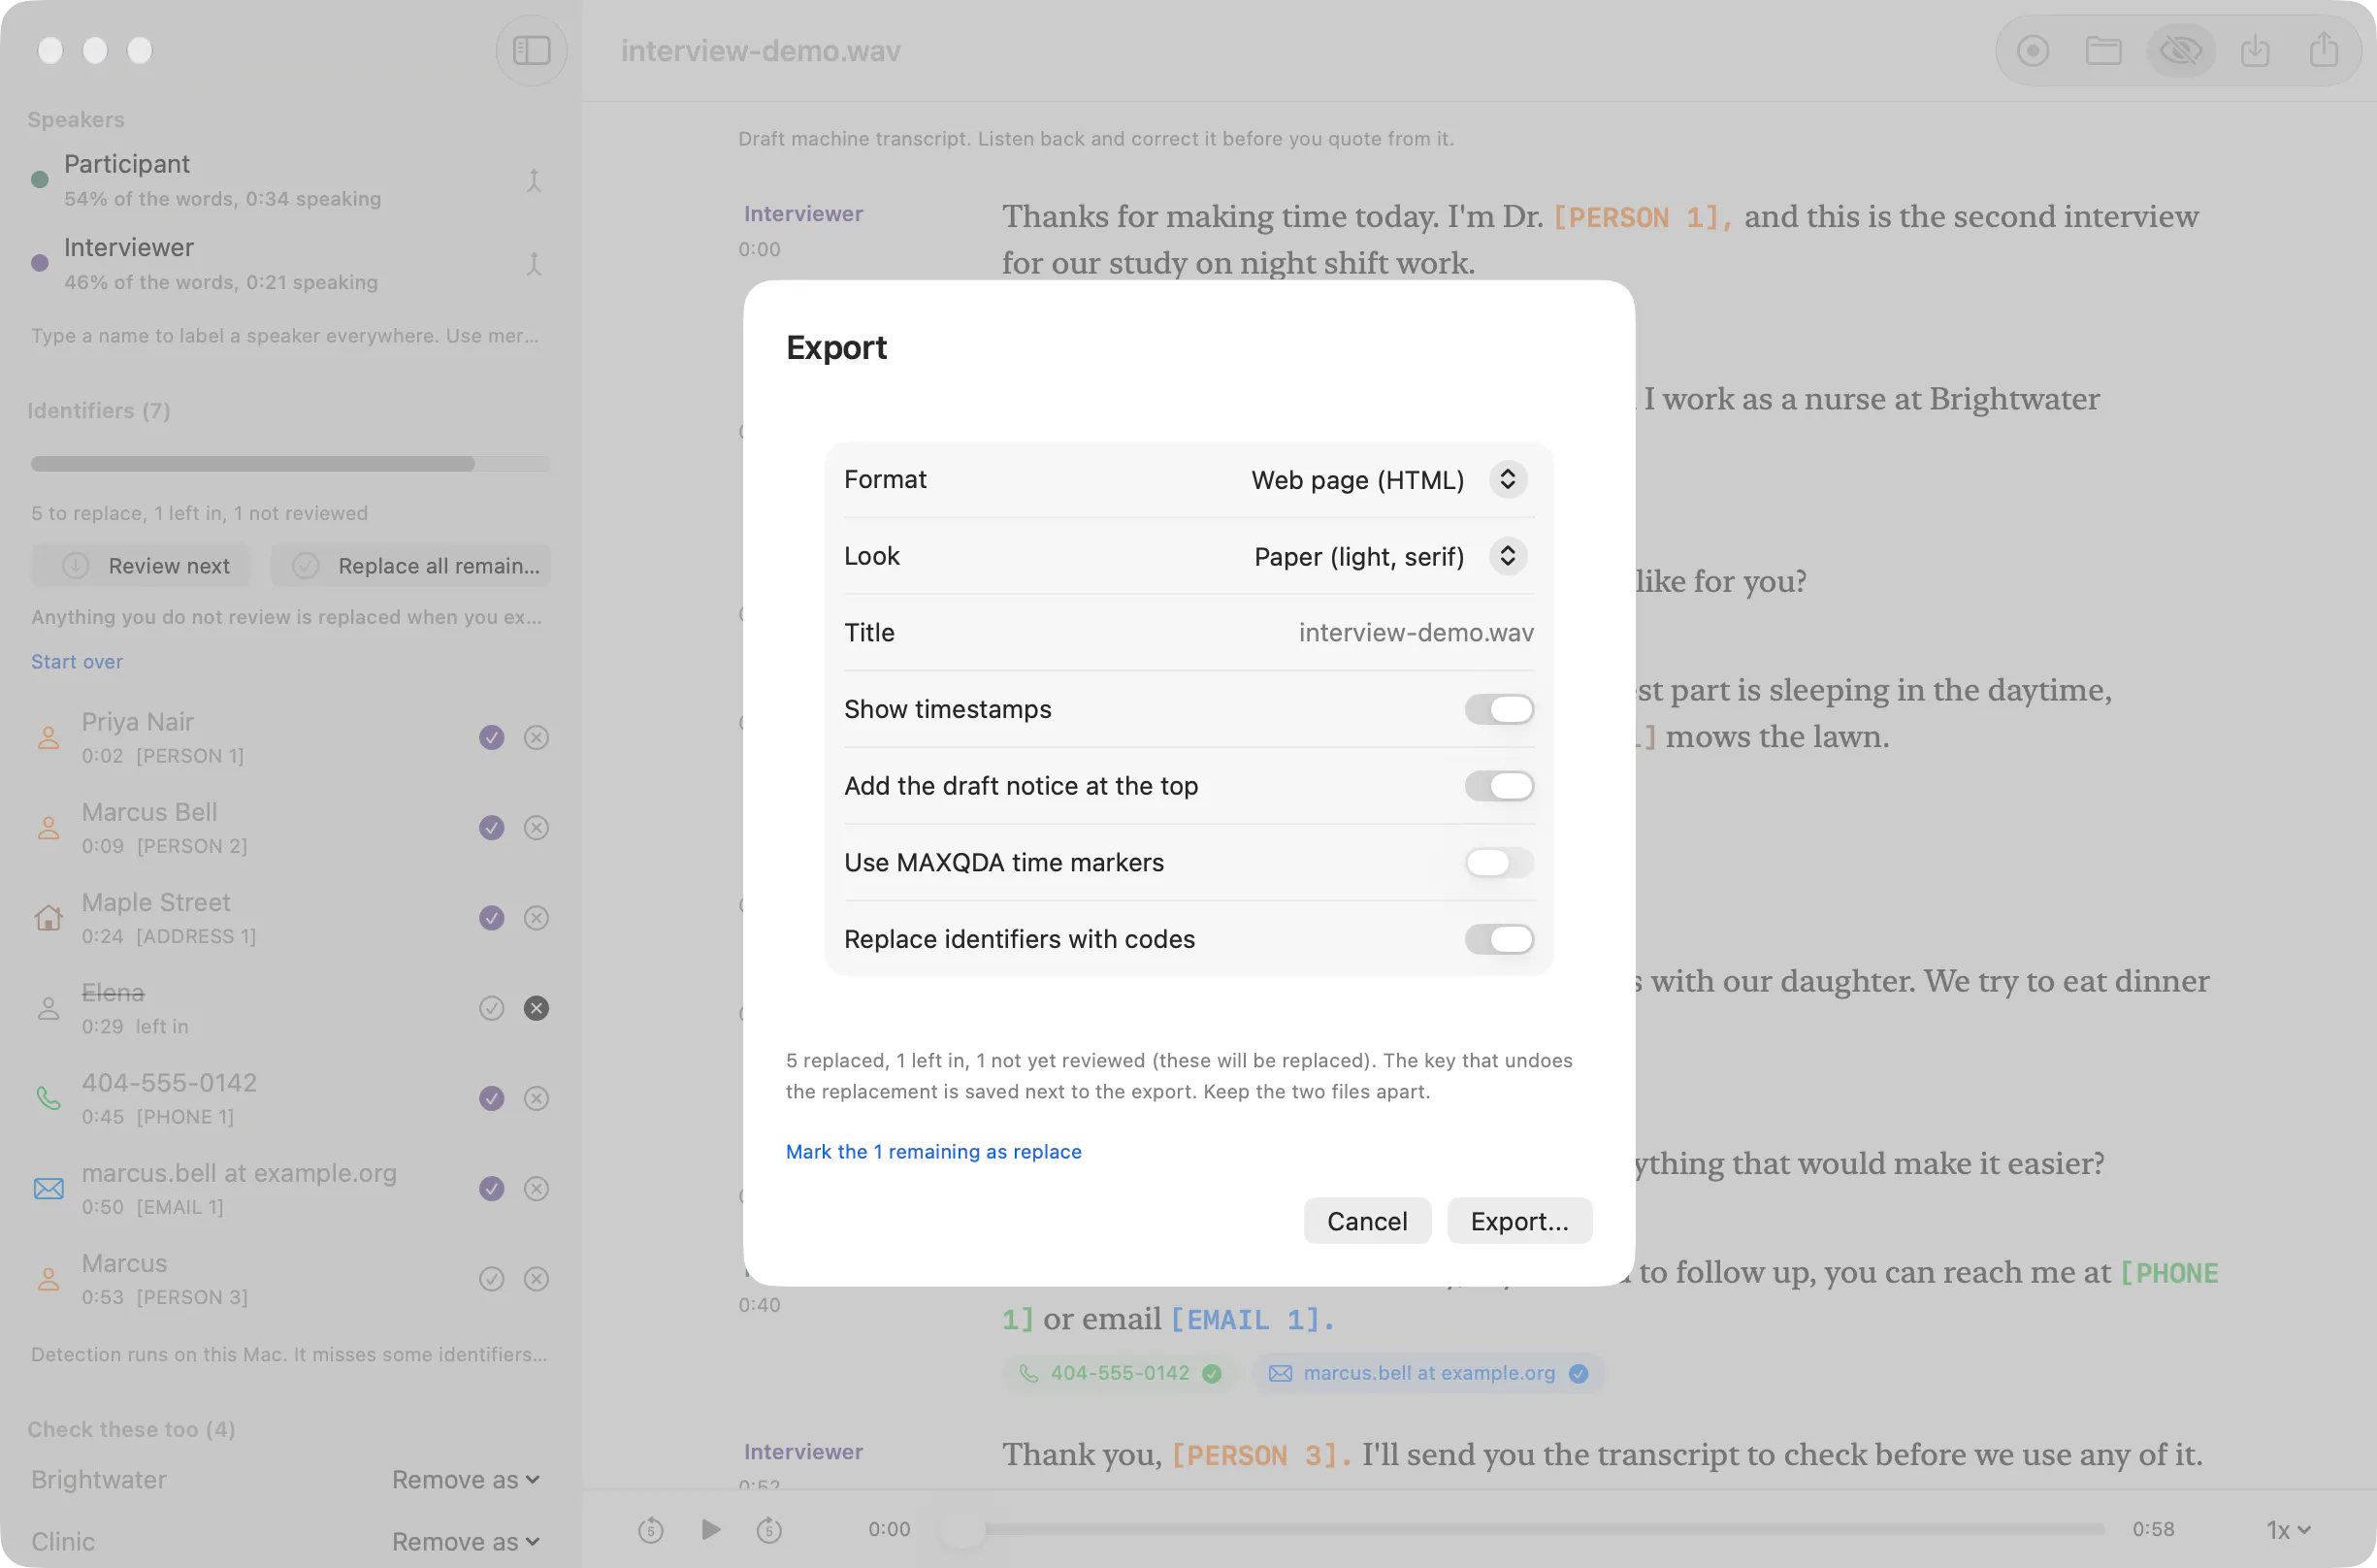
Task: Click the Start over link
Action: [x=77, y=662]
